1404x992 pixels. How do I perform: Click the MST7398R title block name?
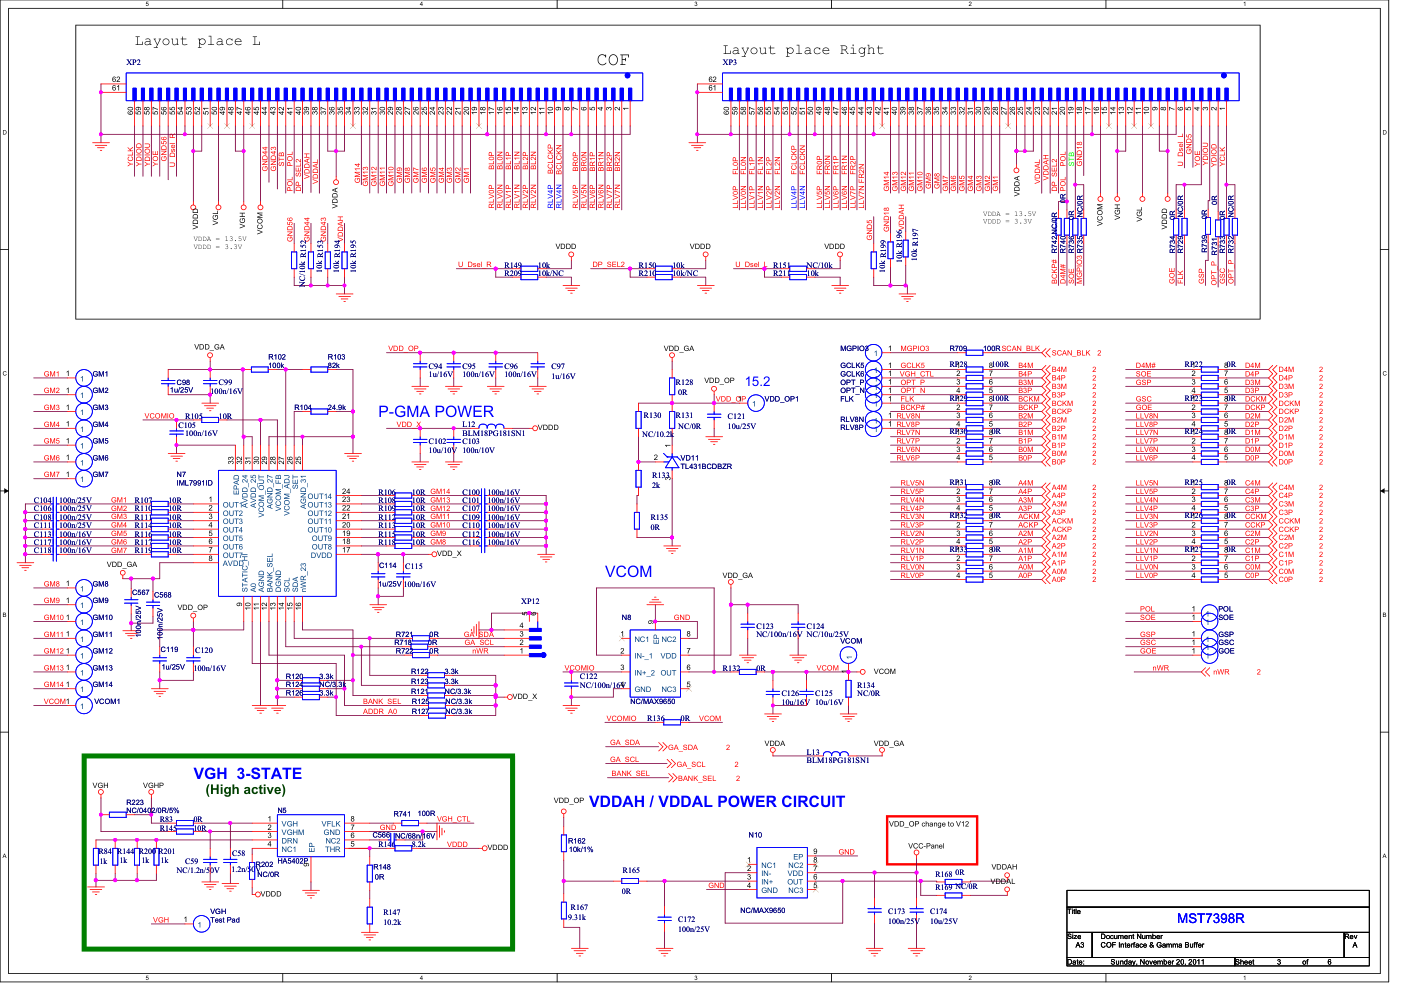pos(1210,918)
